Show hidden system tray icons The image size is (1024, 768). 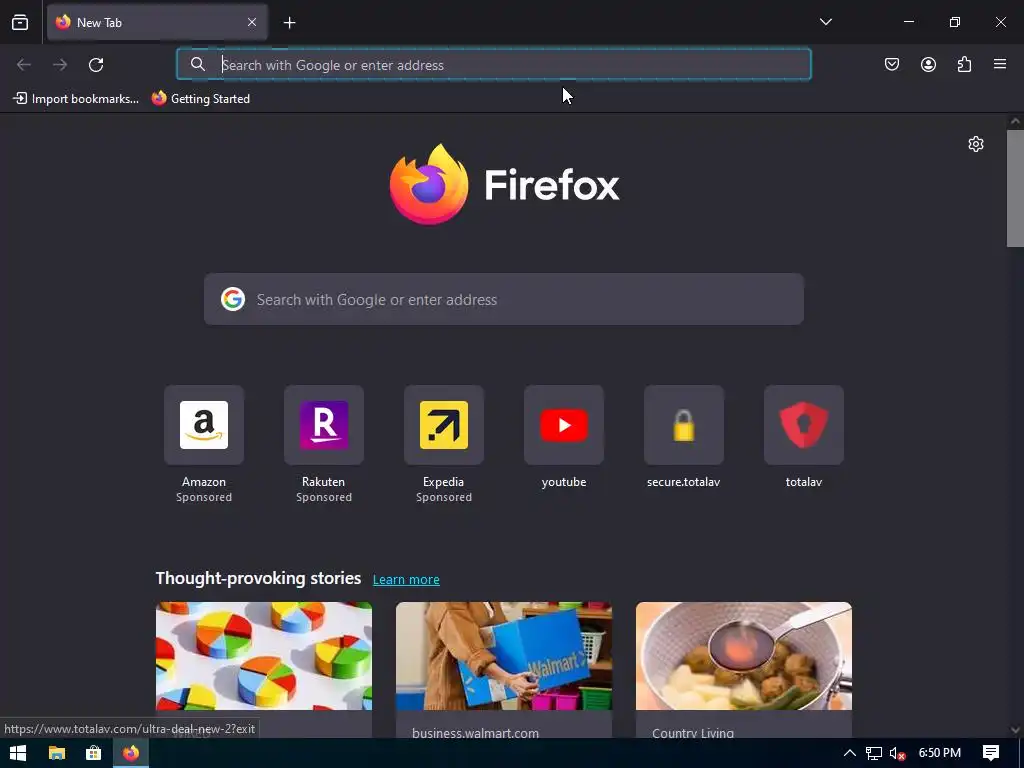[x=850, y=753]
